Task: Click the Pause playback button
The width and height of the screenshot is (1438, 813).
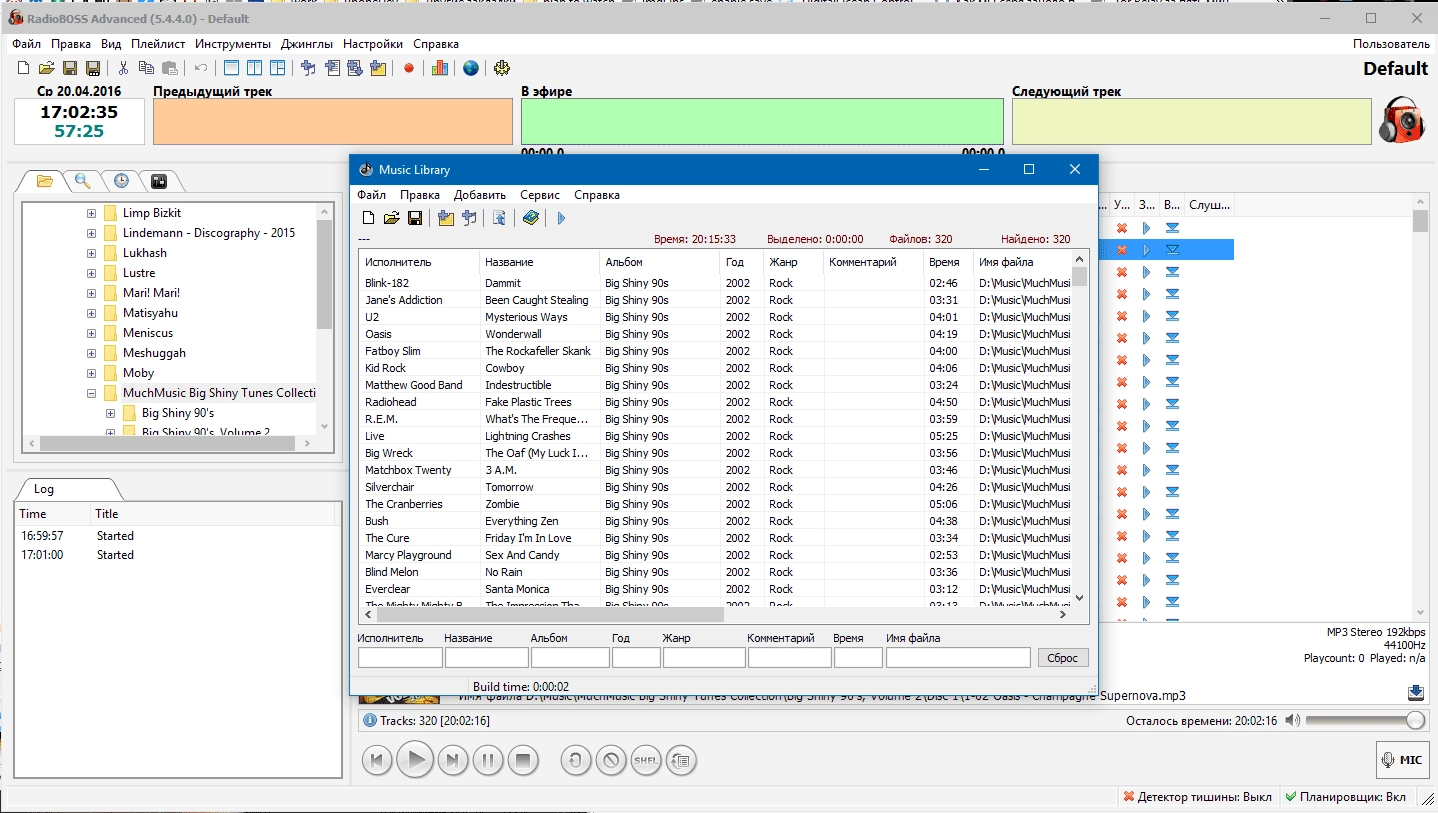Action: (487, 760)
